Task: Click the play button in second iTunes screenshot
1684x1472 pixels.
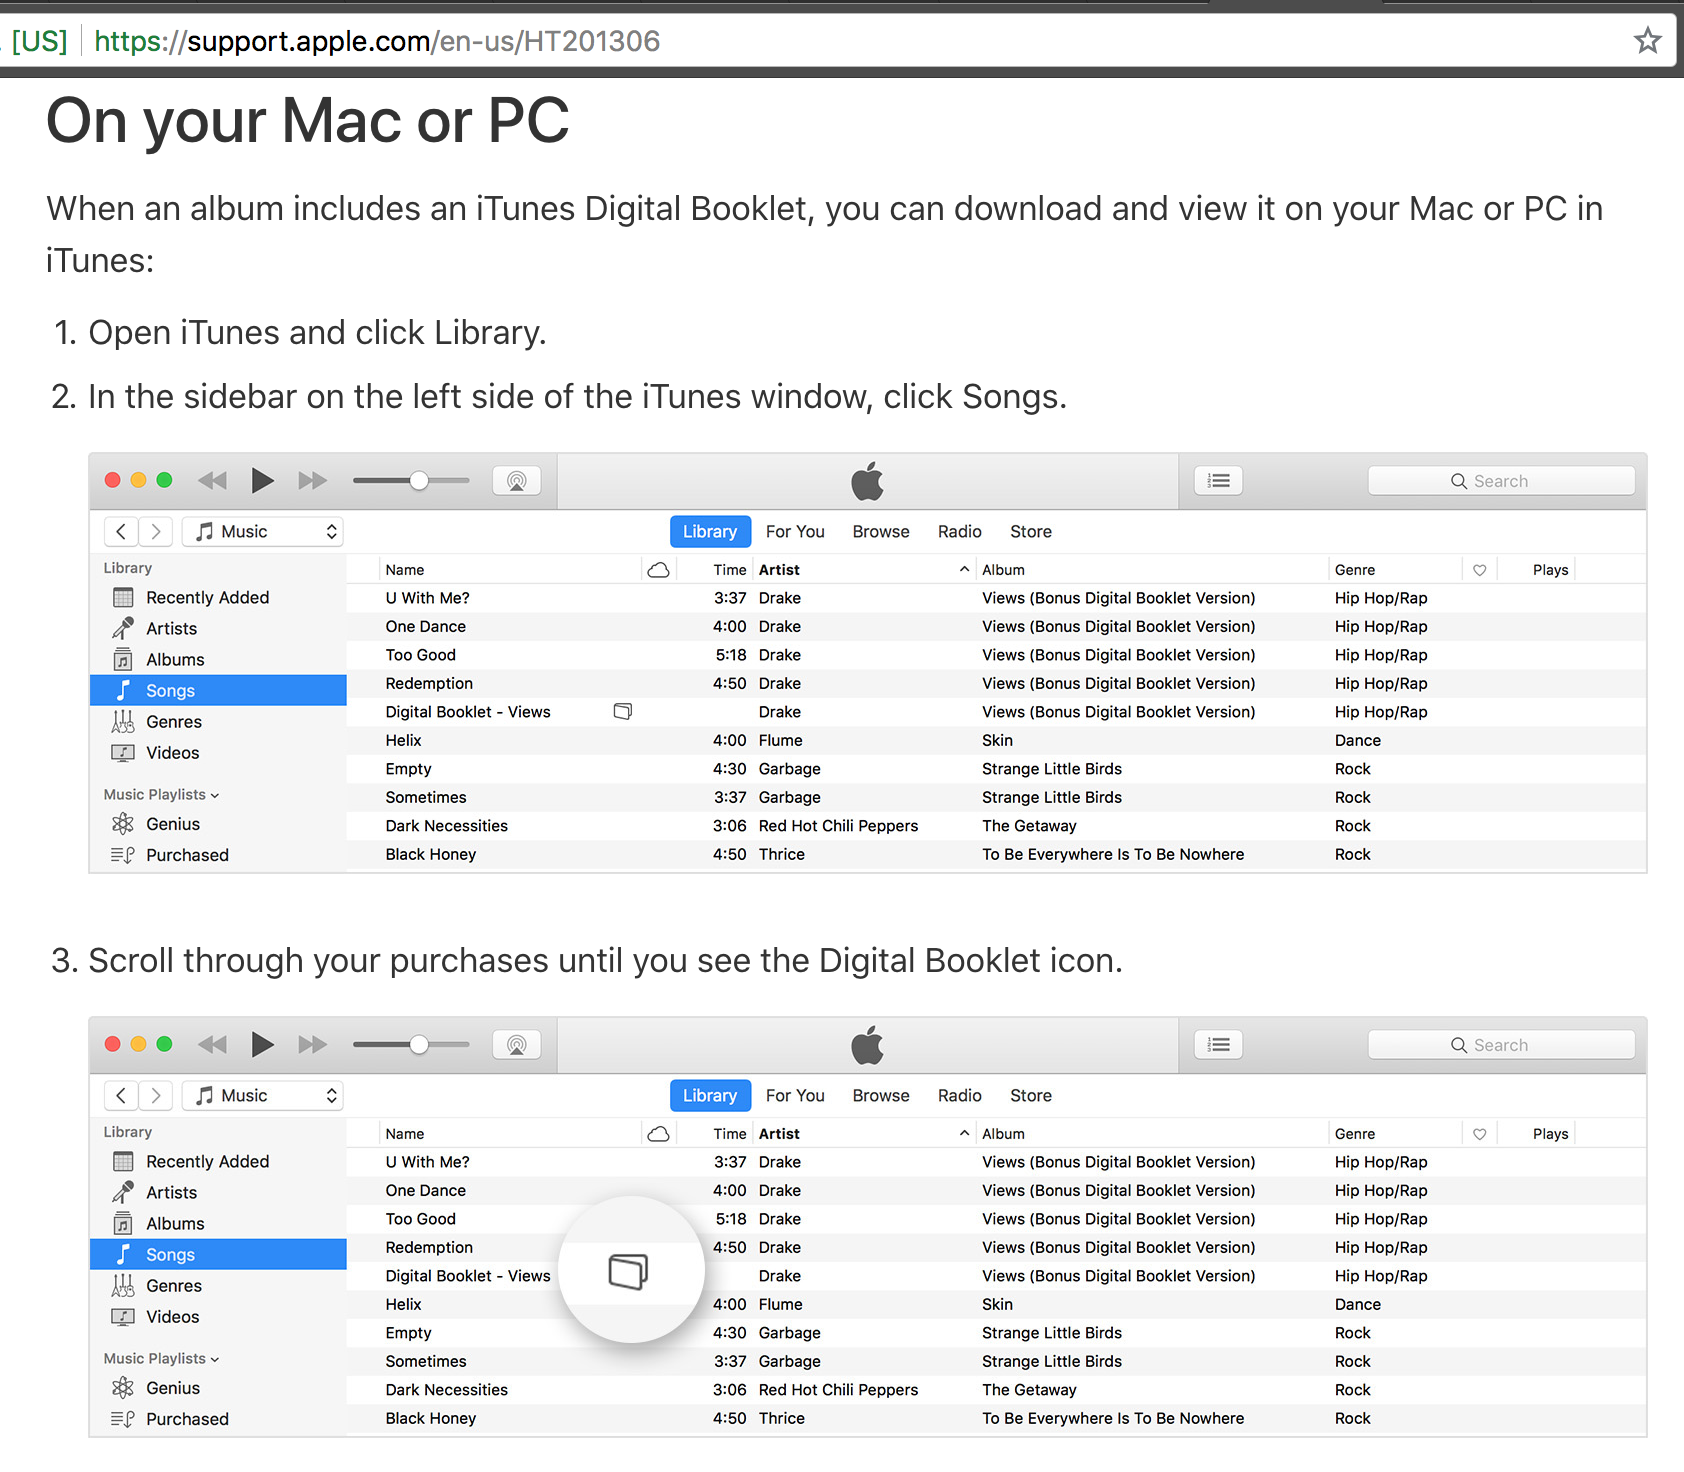Action: tap(262, 1045)
